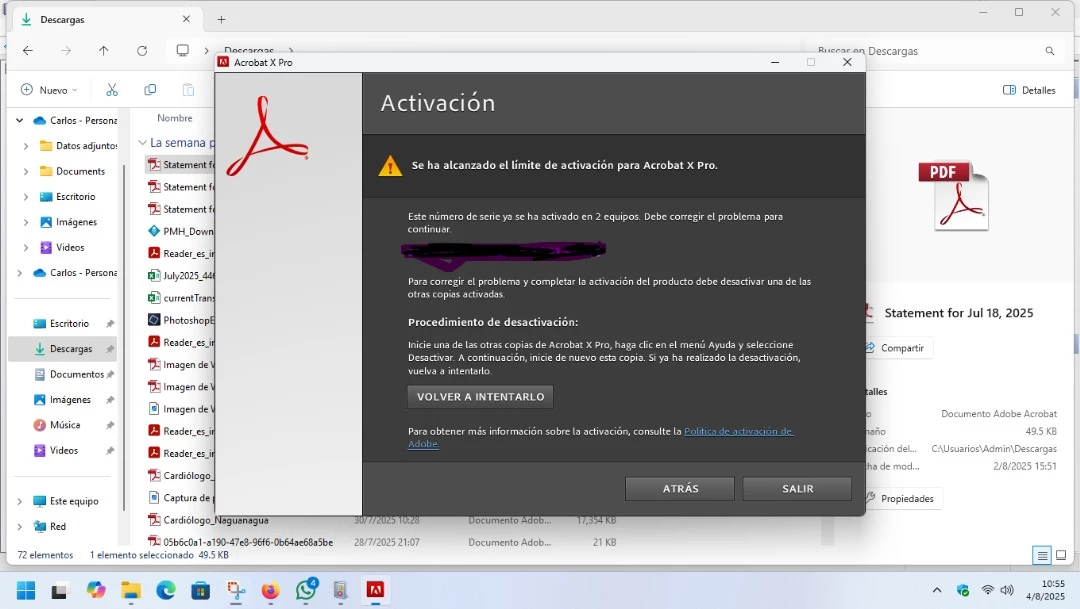Refresh the Descargas folder view
This screenshot has height=609, width=1080.
point(142,50)
